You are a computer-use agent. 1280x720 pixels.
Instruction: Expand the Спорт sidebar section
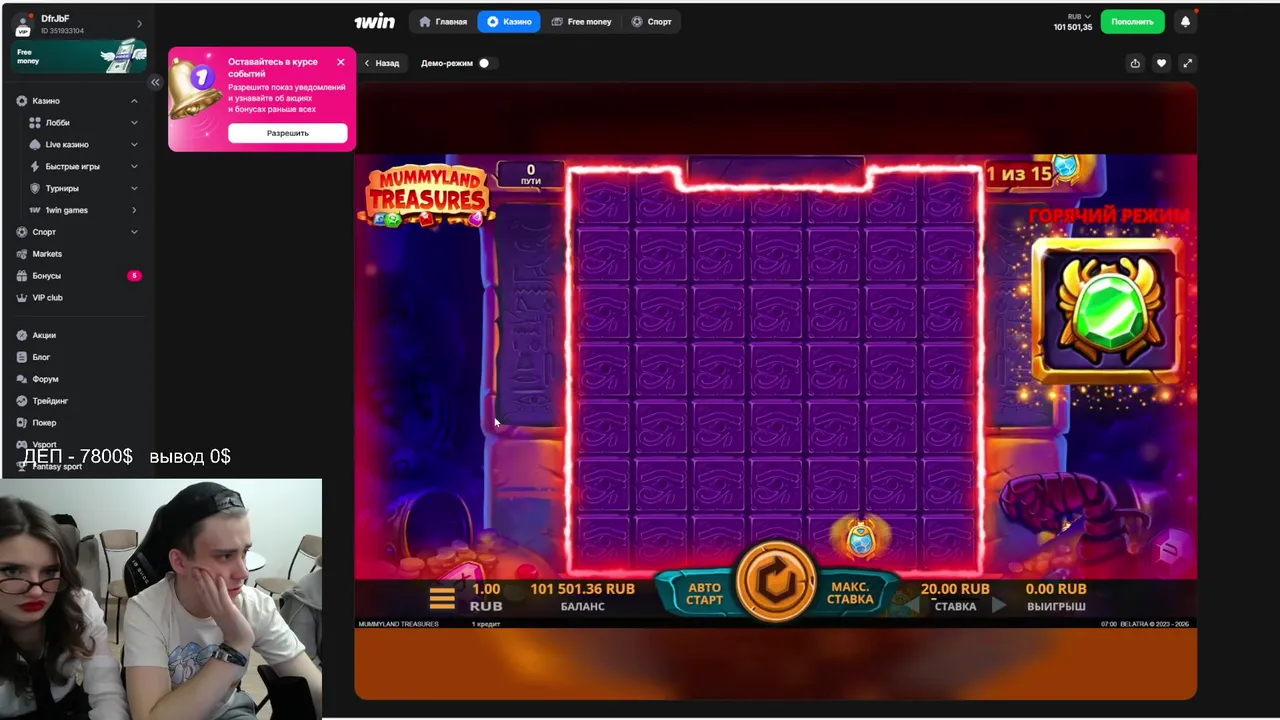coord(134,232)
